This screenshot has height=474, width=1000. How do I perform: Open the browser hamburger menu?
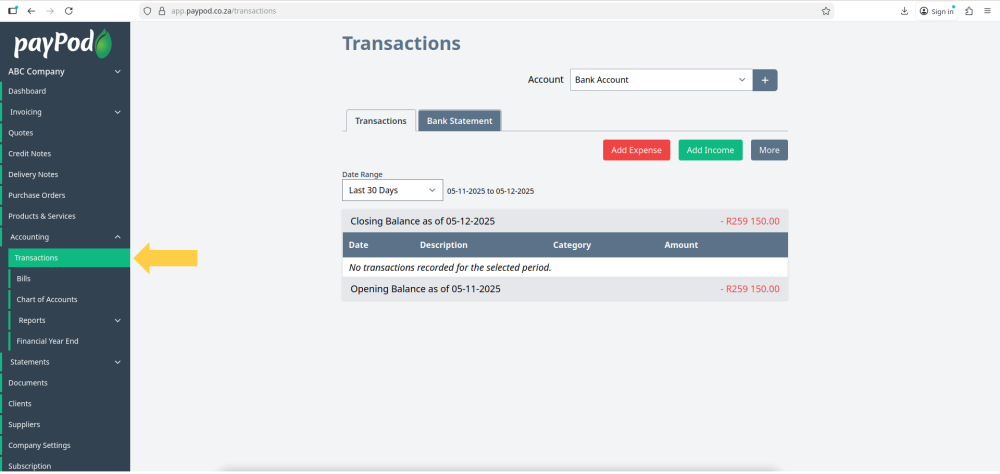987,11
